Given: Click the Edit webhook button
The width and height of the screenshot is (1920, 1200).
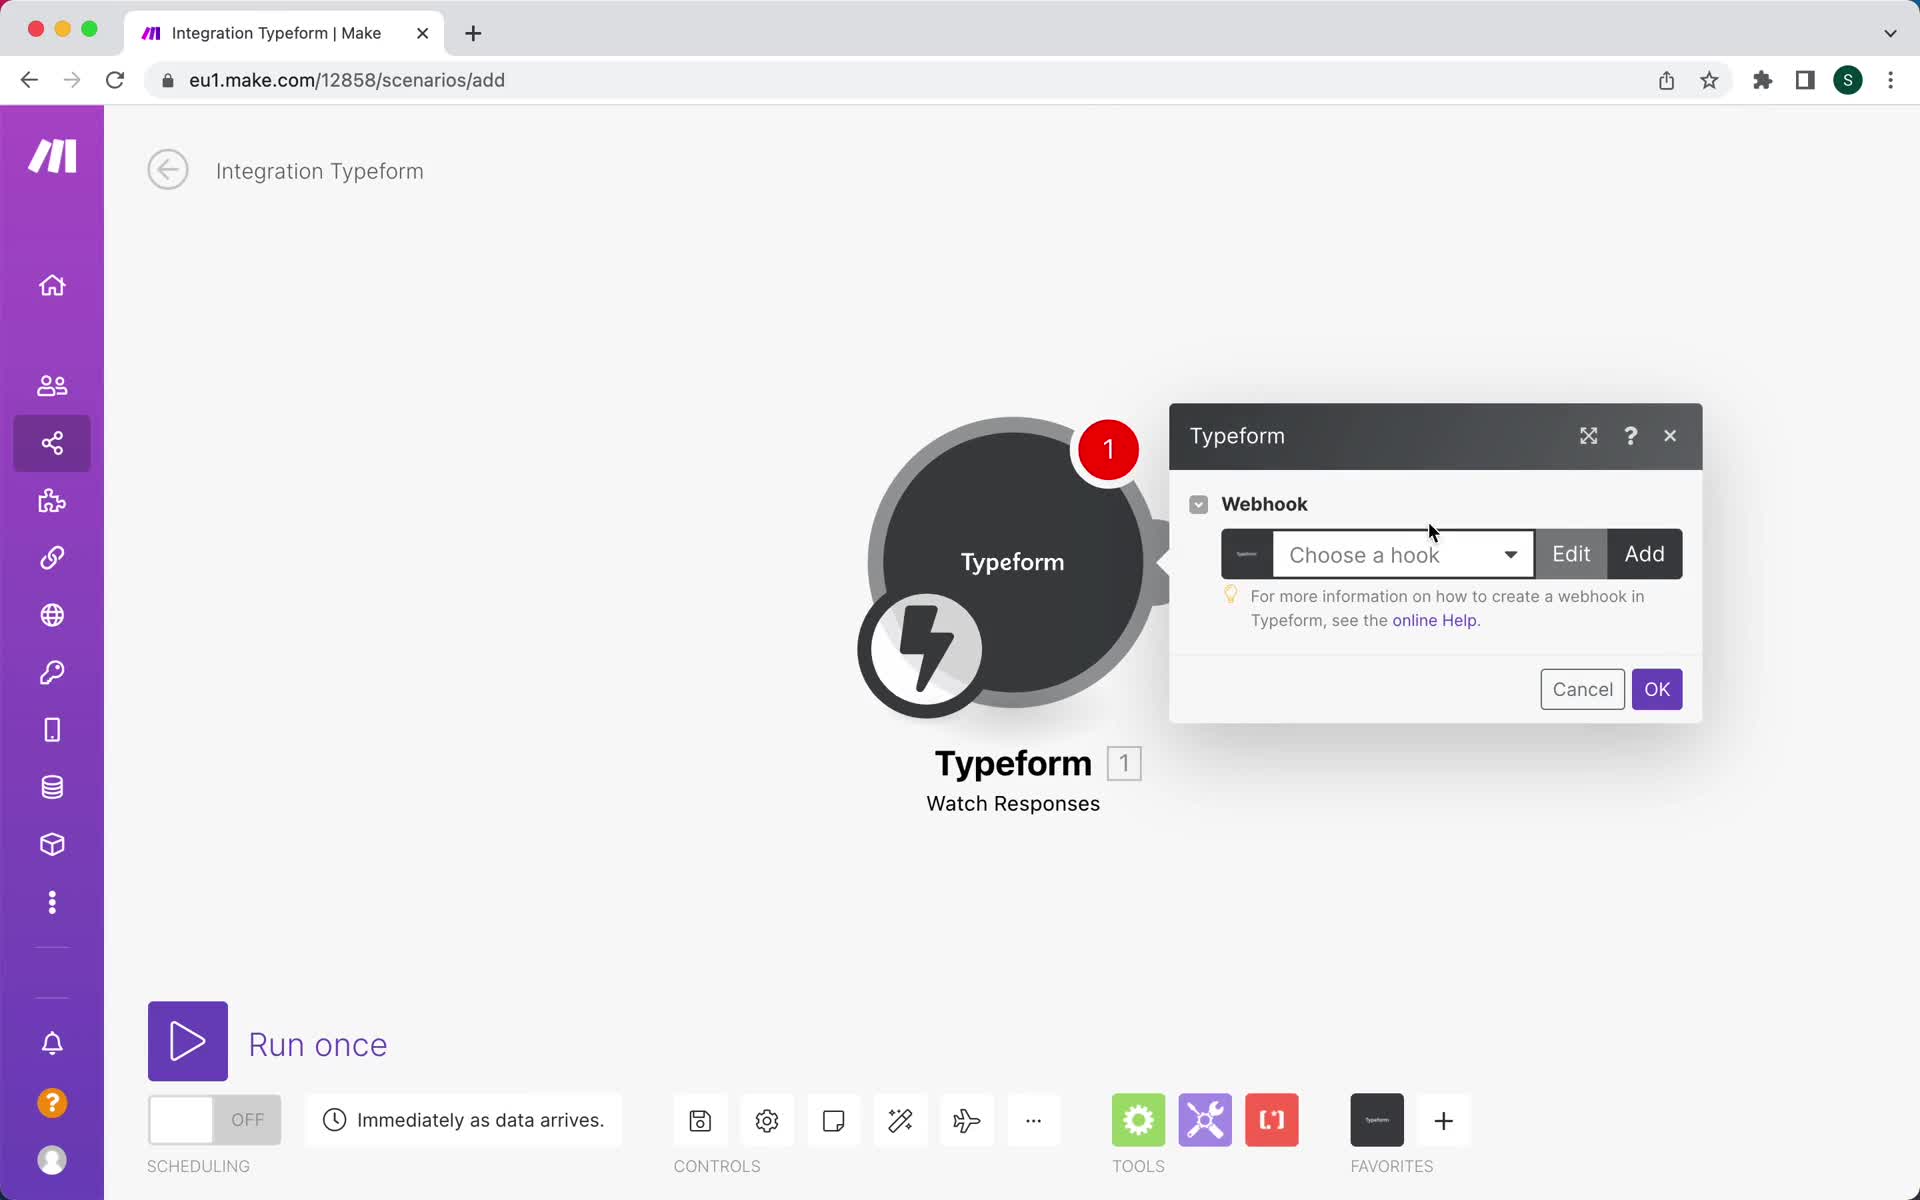Looking at the screenshot, I should 1572,553.
